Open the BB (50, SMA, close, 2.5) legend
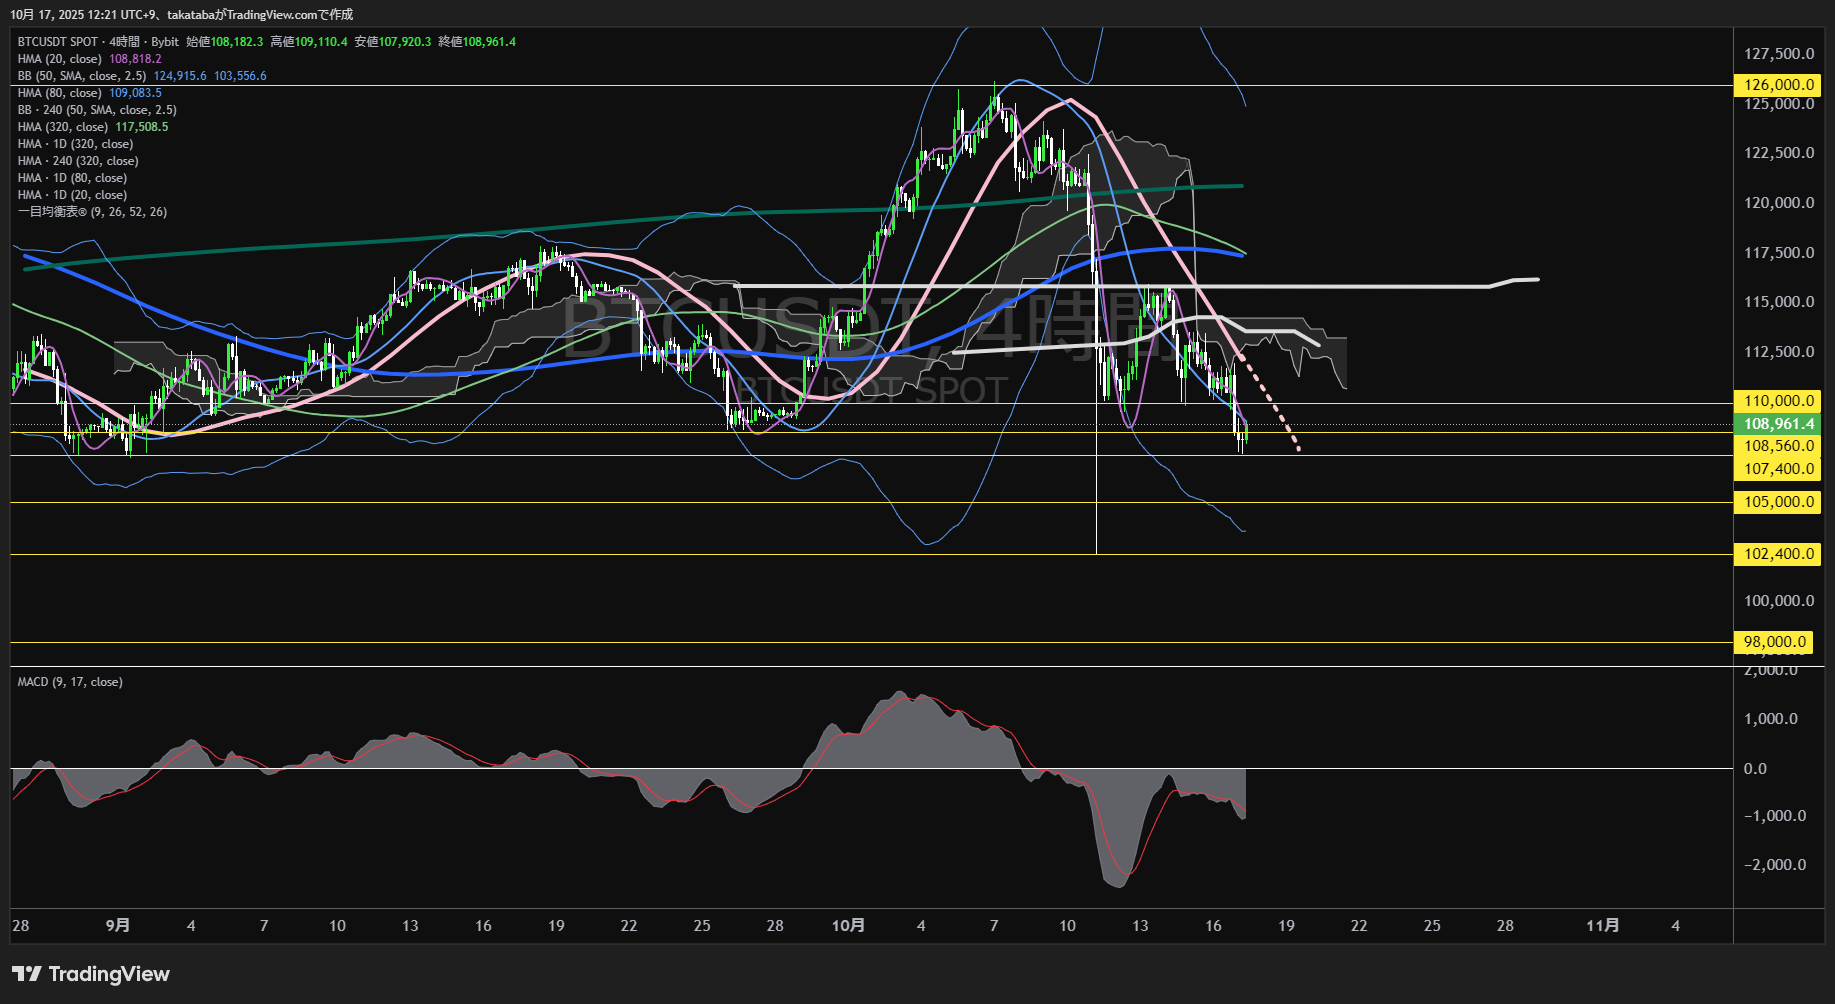The width and height of the screenshot is (1835, 1004). coord(82,76)
